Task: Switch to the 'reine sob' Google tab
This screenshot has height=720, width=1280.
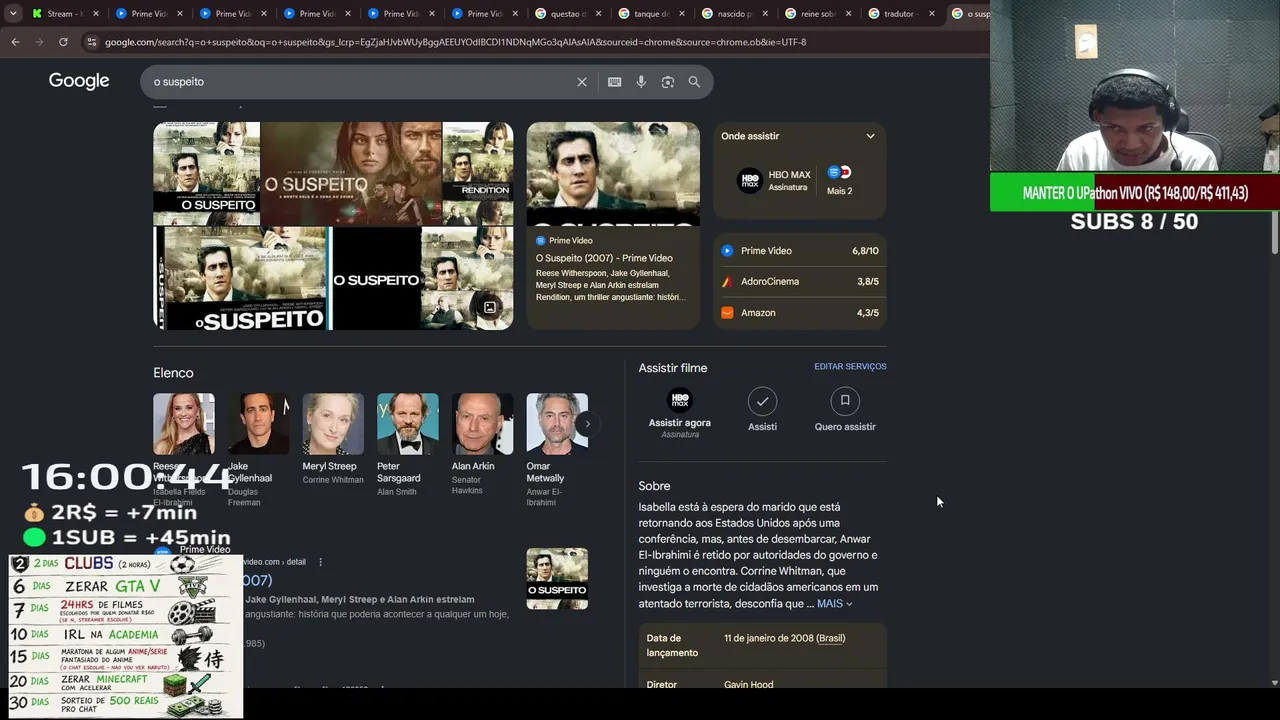Action: click(819, 14)
